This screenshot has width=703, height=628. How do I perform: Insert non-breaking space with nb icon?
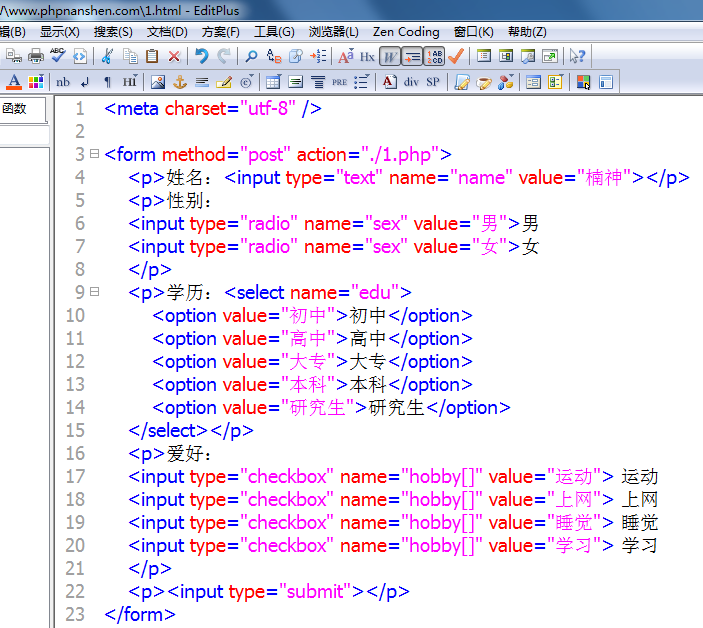63,82
